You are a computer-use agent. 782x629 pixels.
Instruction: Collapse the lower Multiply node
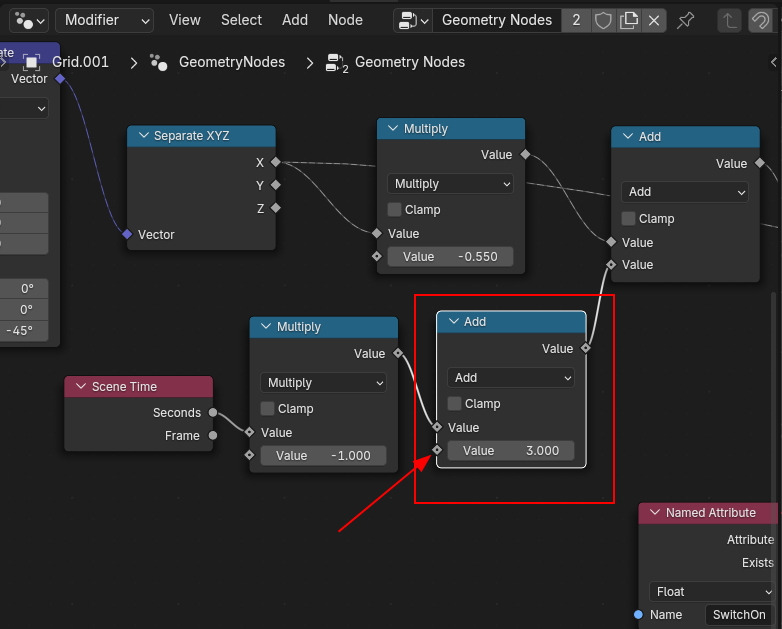pyautogui.click(x=266, y=327)
